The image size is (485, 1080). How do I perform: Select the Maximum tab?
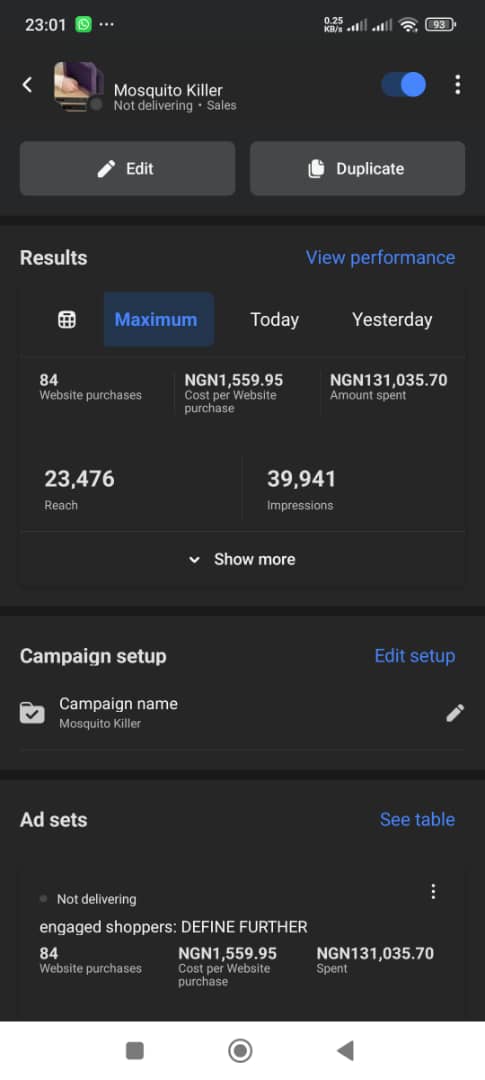pyautogui.click(x=156, y=320)
